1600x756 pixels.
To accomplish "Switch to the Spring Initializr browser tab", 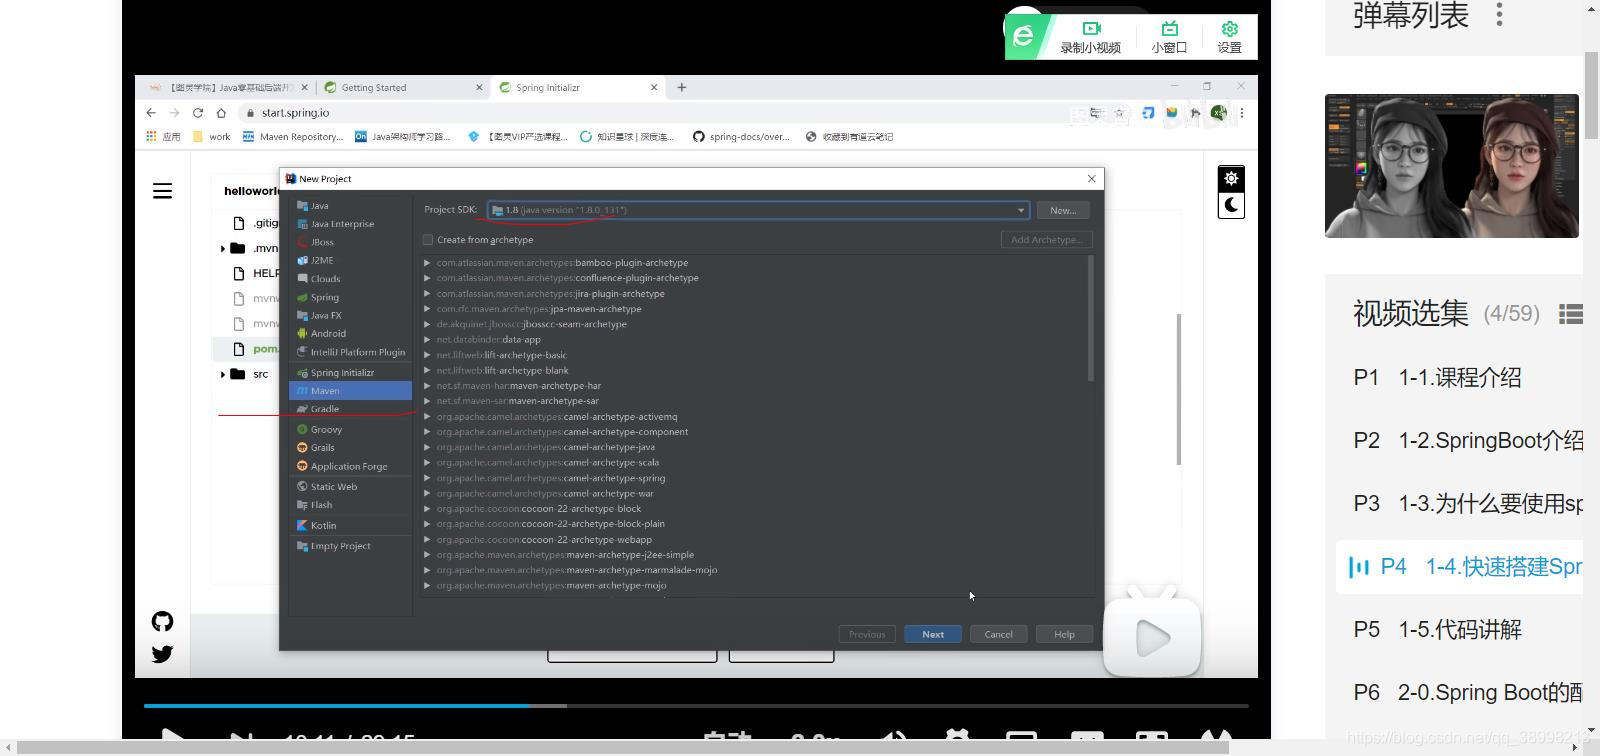I will (x=577, y=87).
